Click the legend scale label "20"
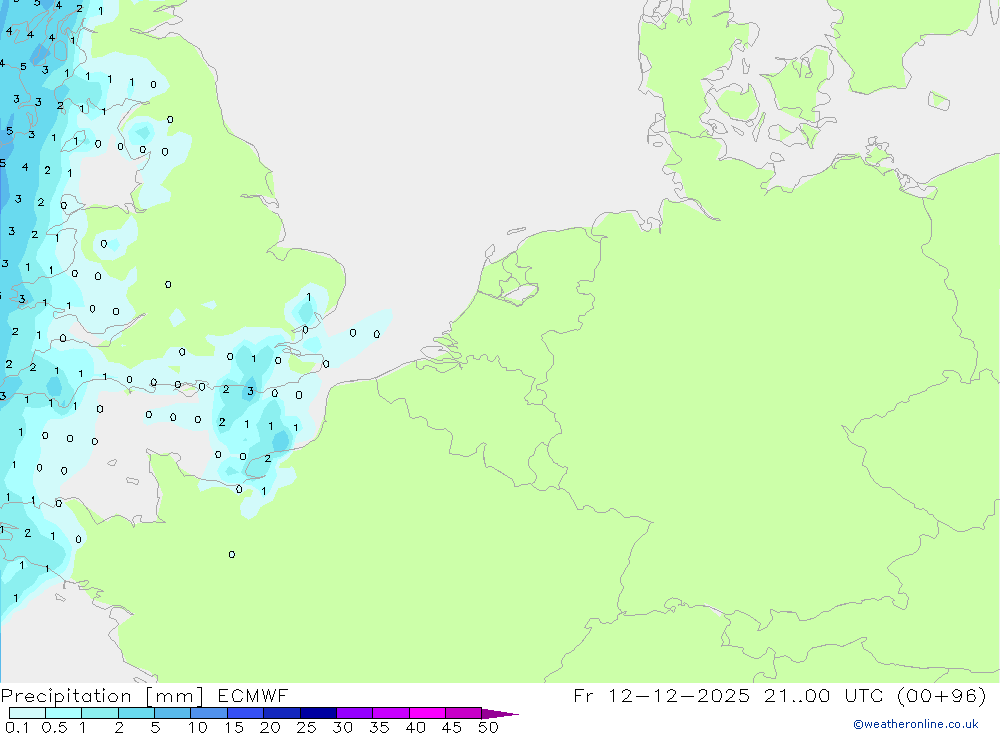 270,727
